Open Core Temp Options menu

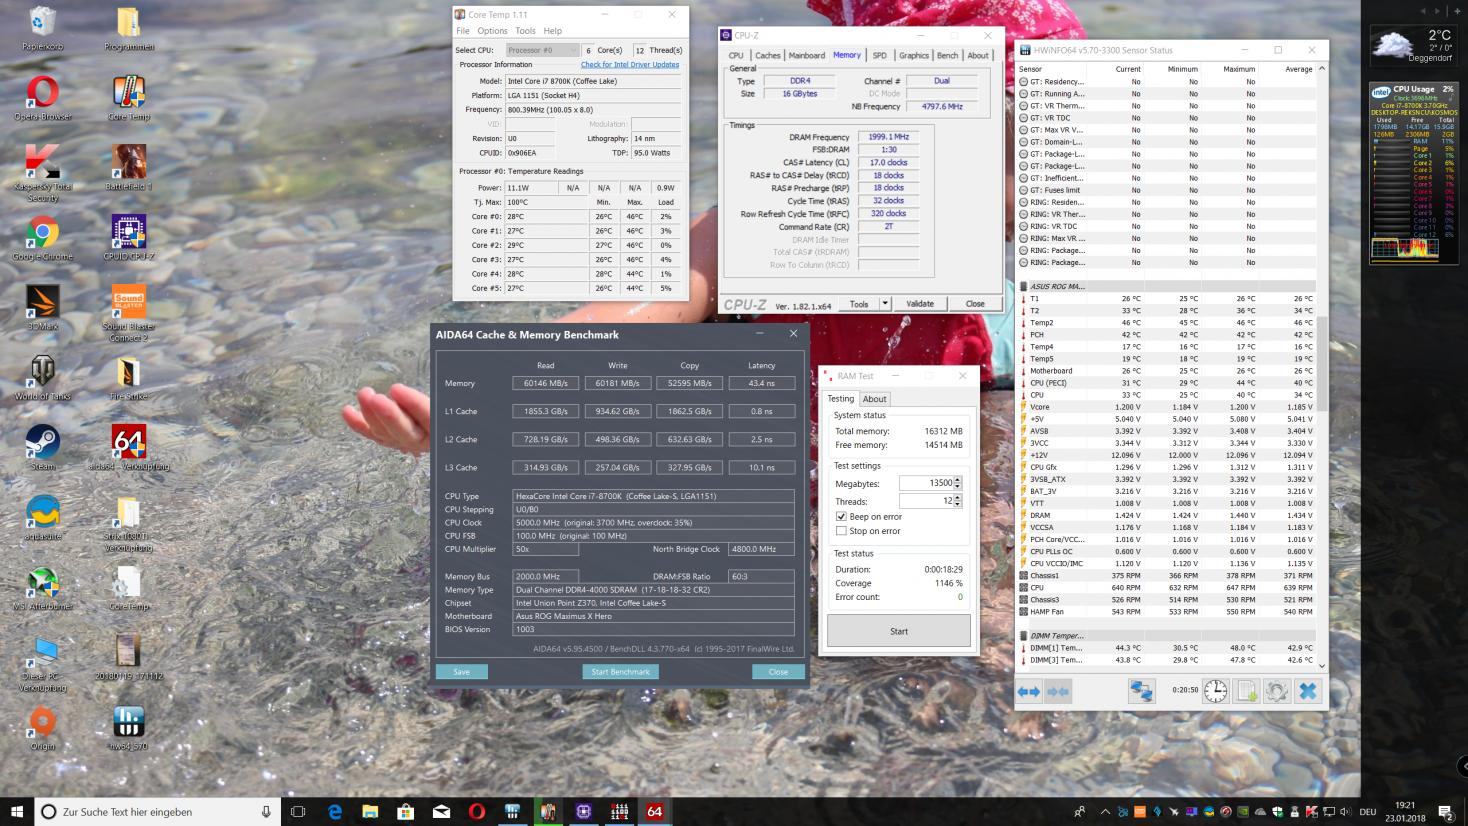pos(492,31)
